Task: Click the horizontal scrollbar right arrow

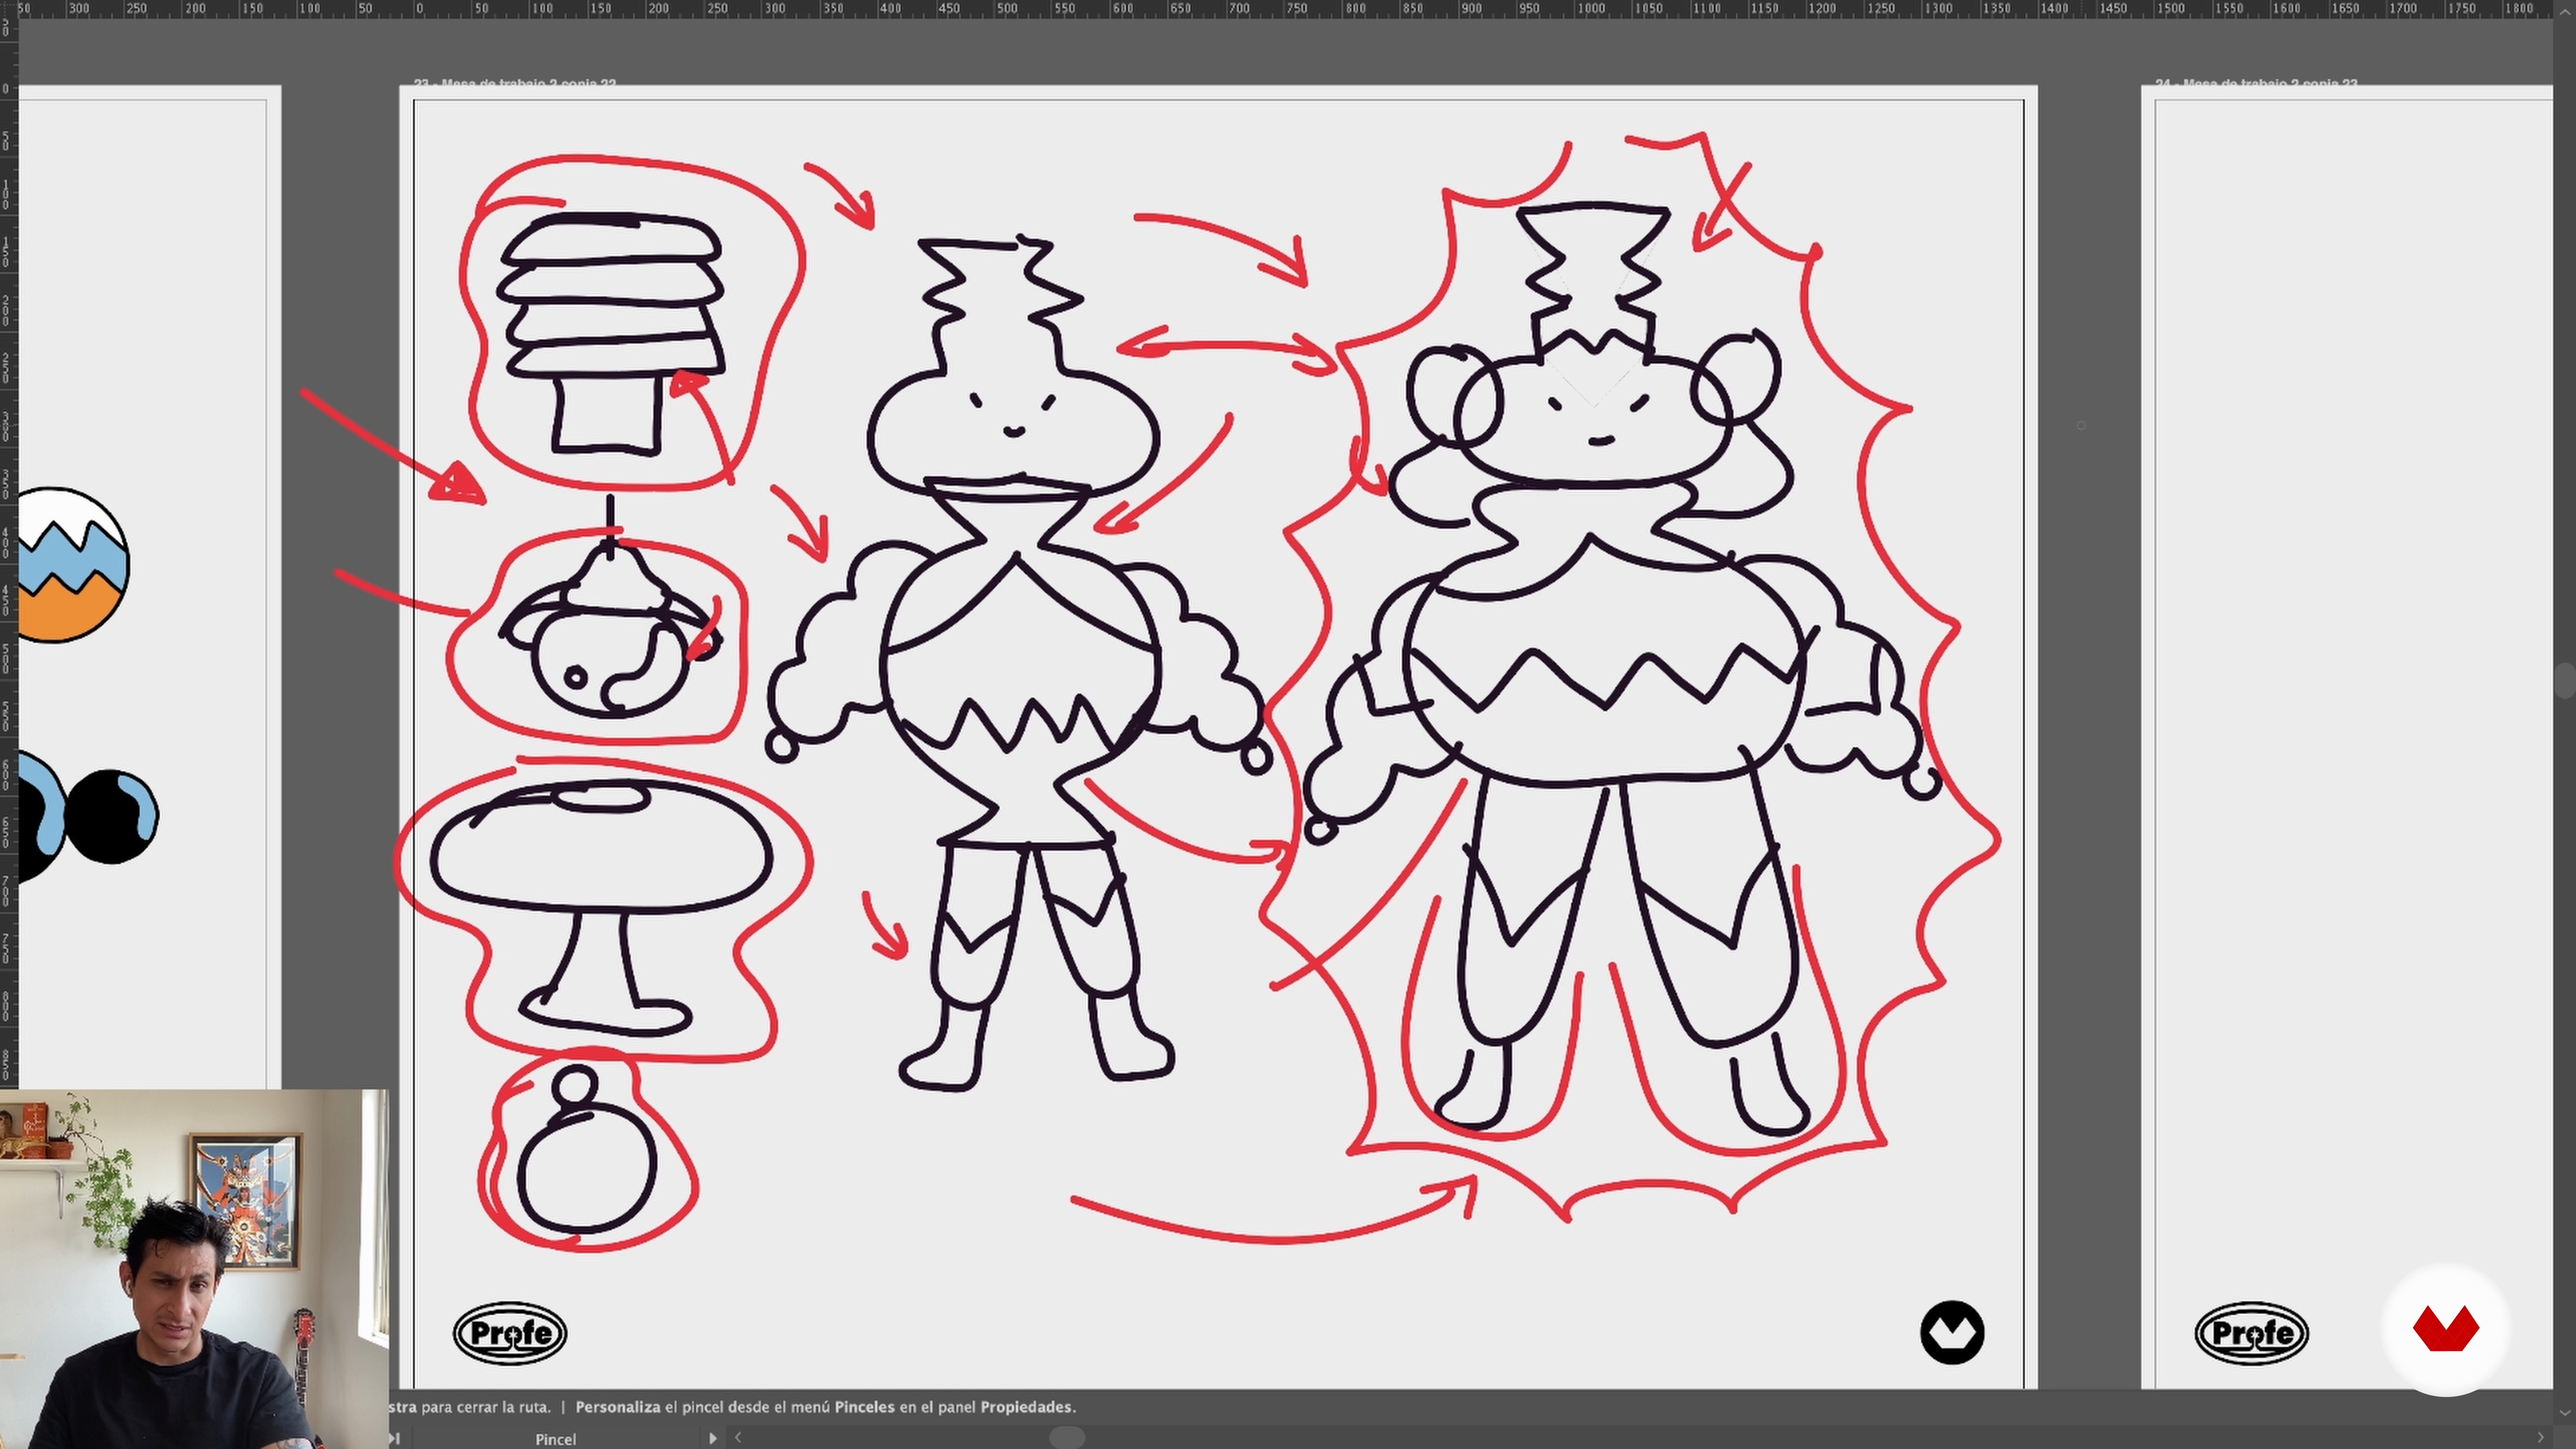Action: coord(2540,1438)
